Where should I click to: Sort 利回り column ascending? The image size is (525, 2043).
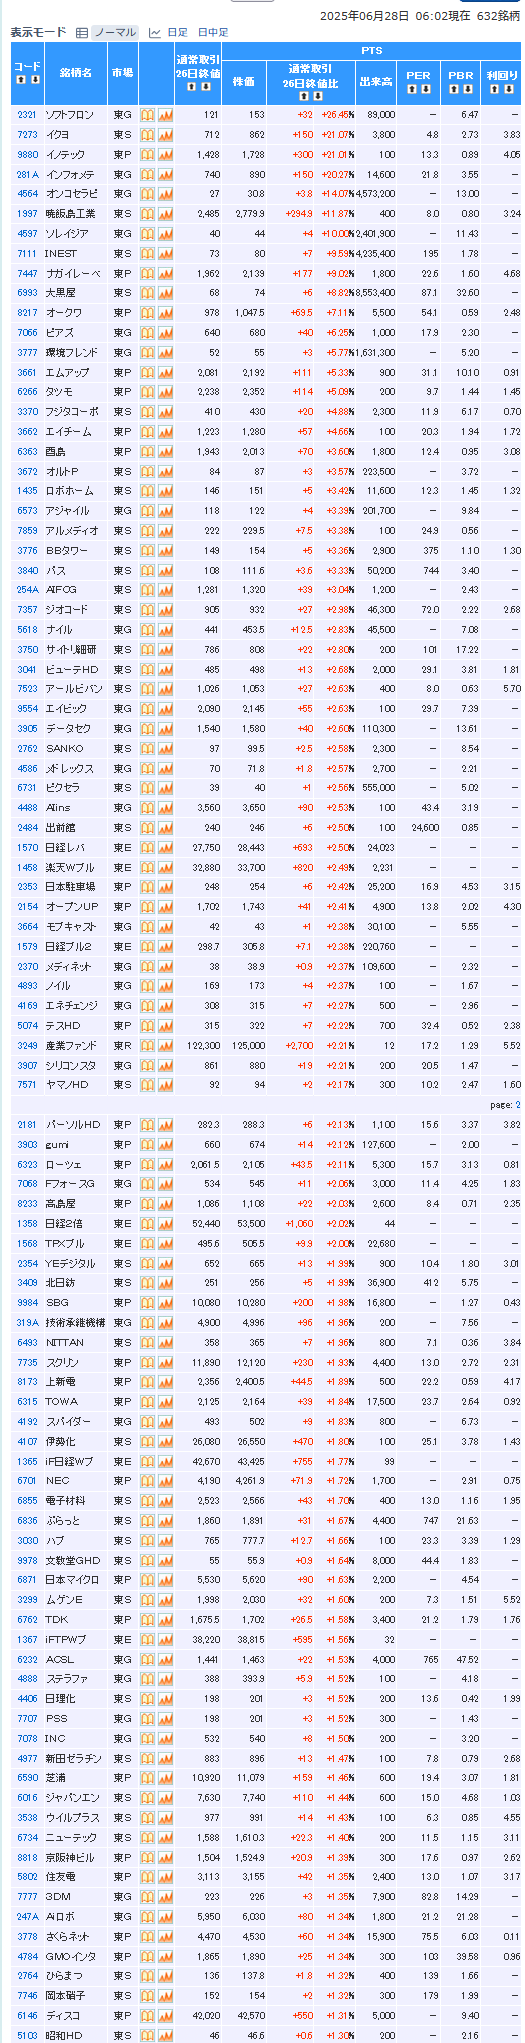coord(494,88)
